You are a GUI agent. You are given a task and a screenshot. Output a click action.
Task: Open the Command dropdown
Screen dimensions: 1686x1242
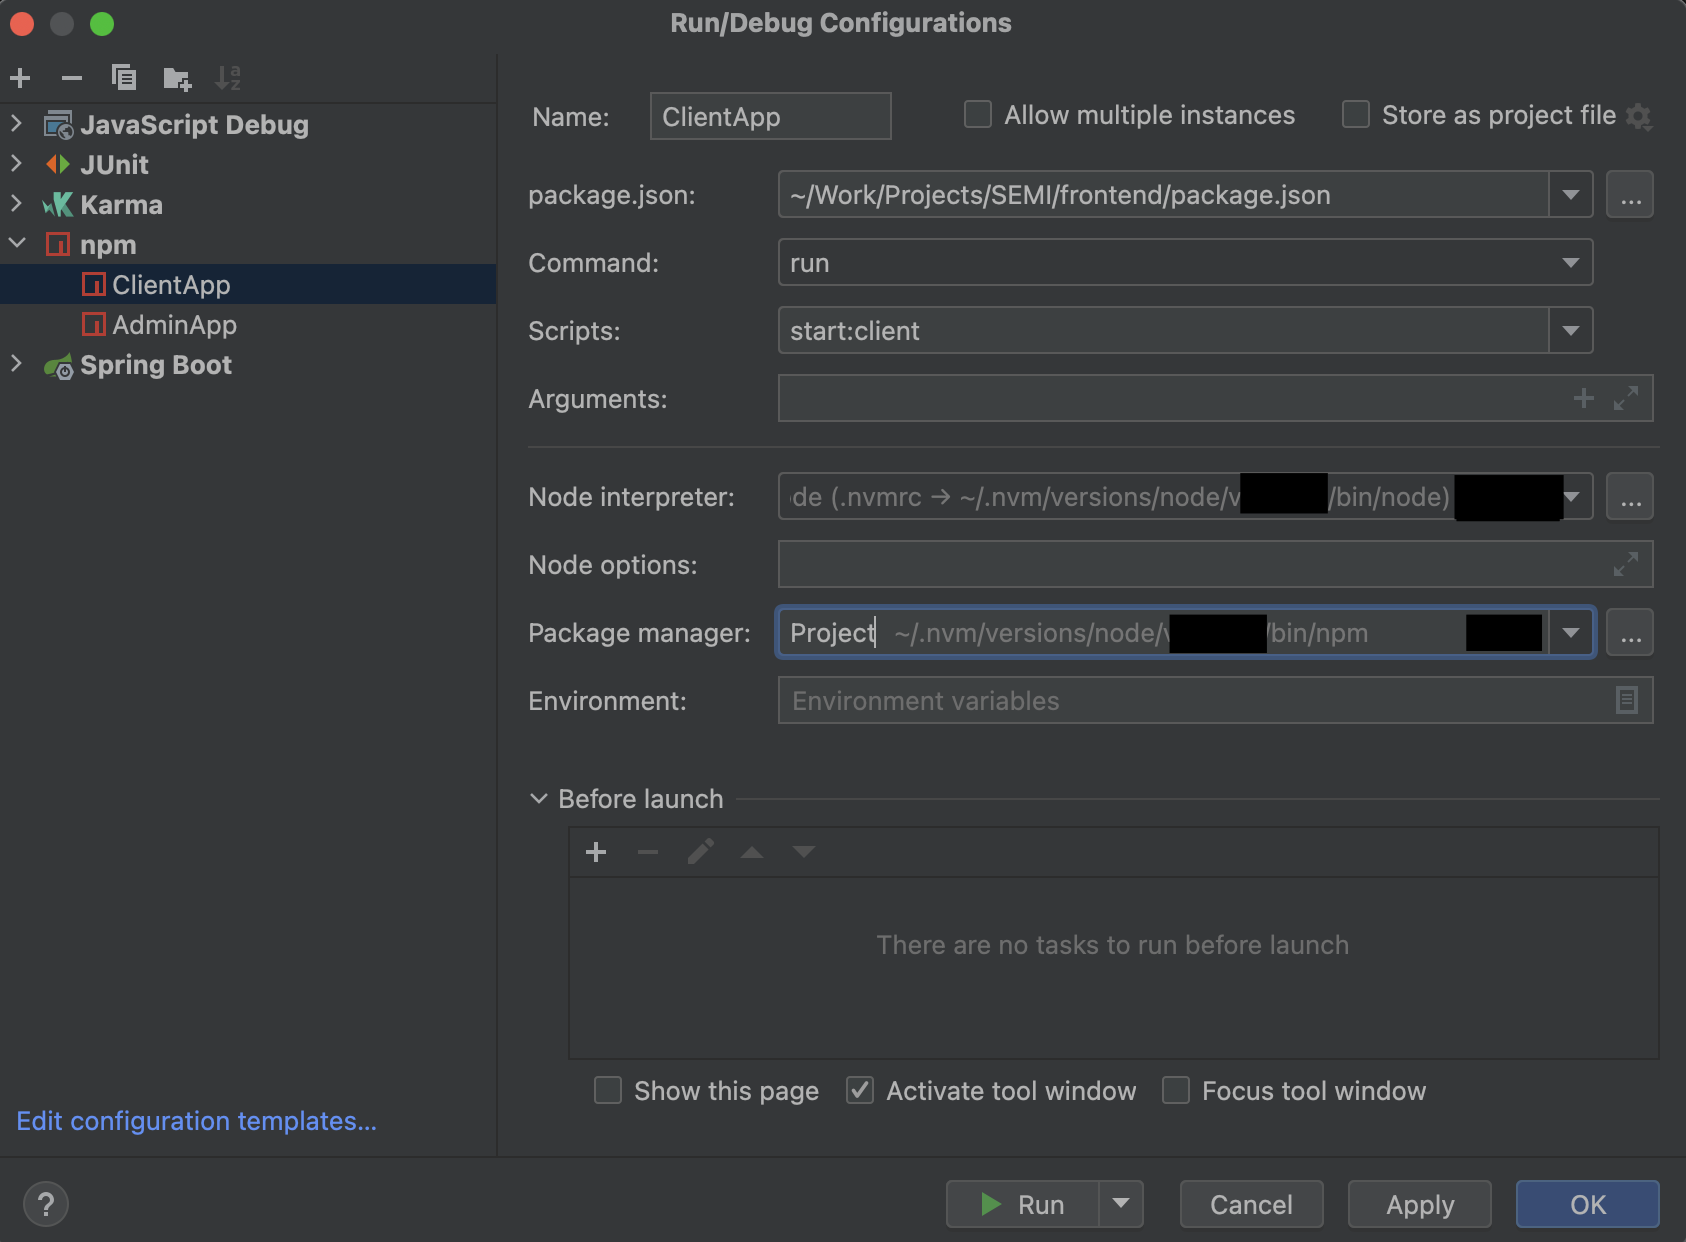[x=1570, y=263]
